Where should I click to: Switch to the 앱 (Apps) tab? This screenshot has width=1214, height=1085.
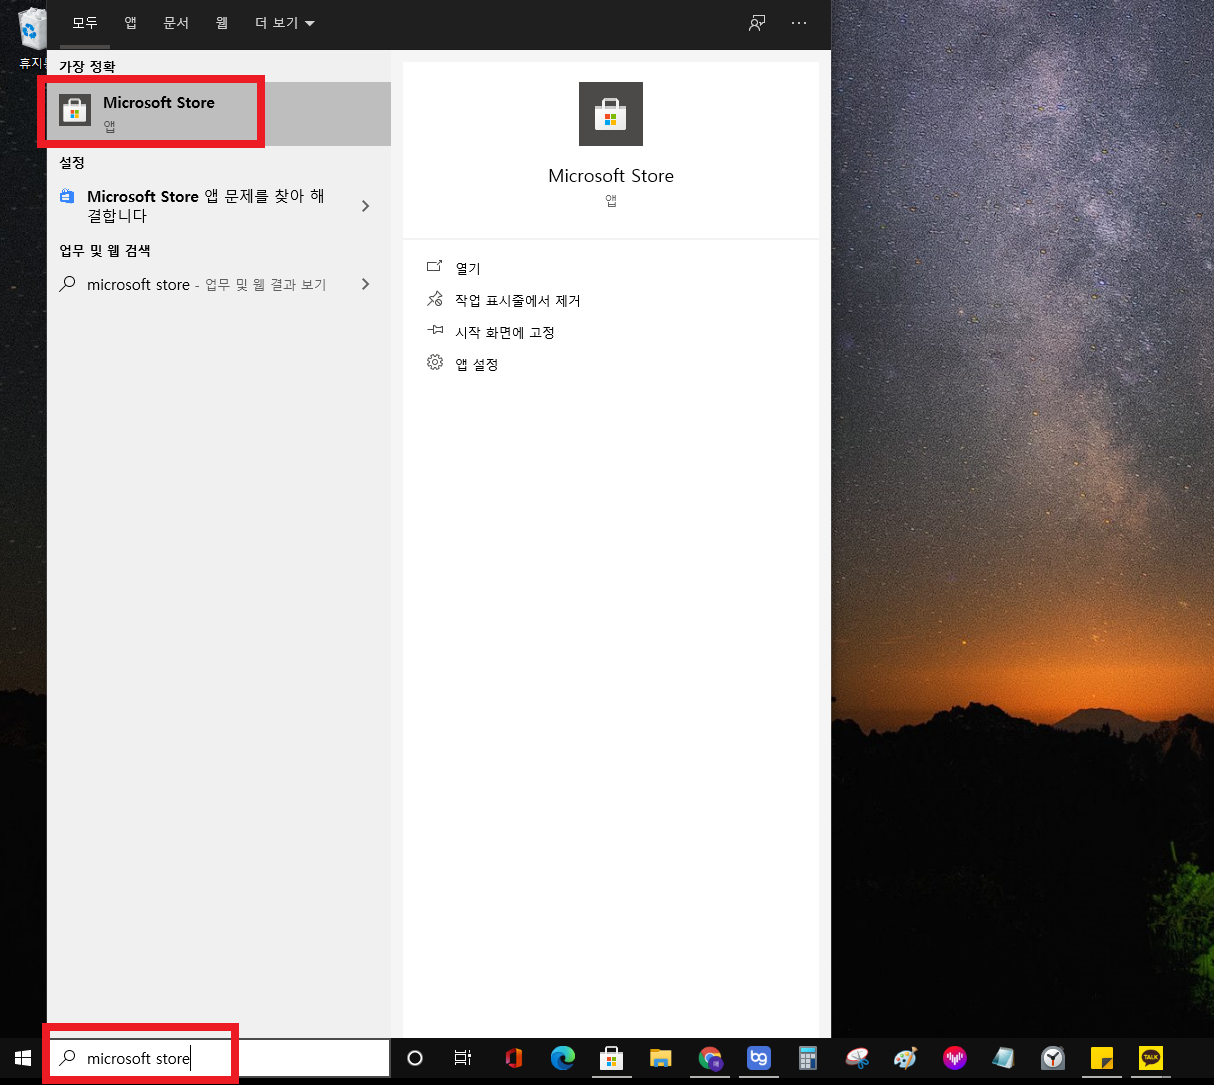131,22
